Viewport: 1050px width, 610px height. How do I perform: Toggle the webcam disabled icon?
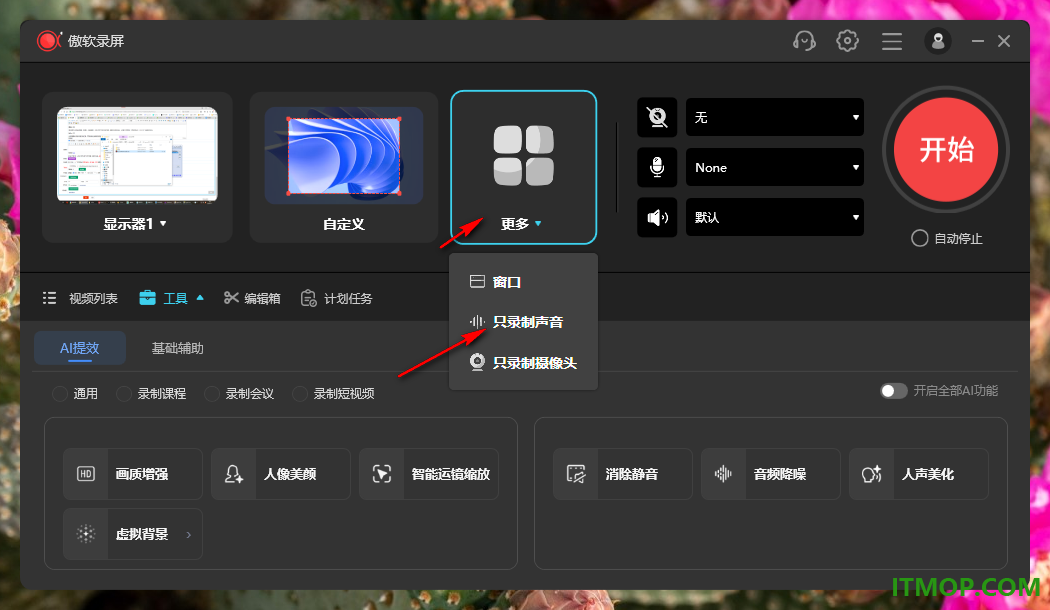657,117
